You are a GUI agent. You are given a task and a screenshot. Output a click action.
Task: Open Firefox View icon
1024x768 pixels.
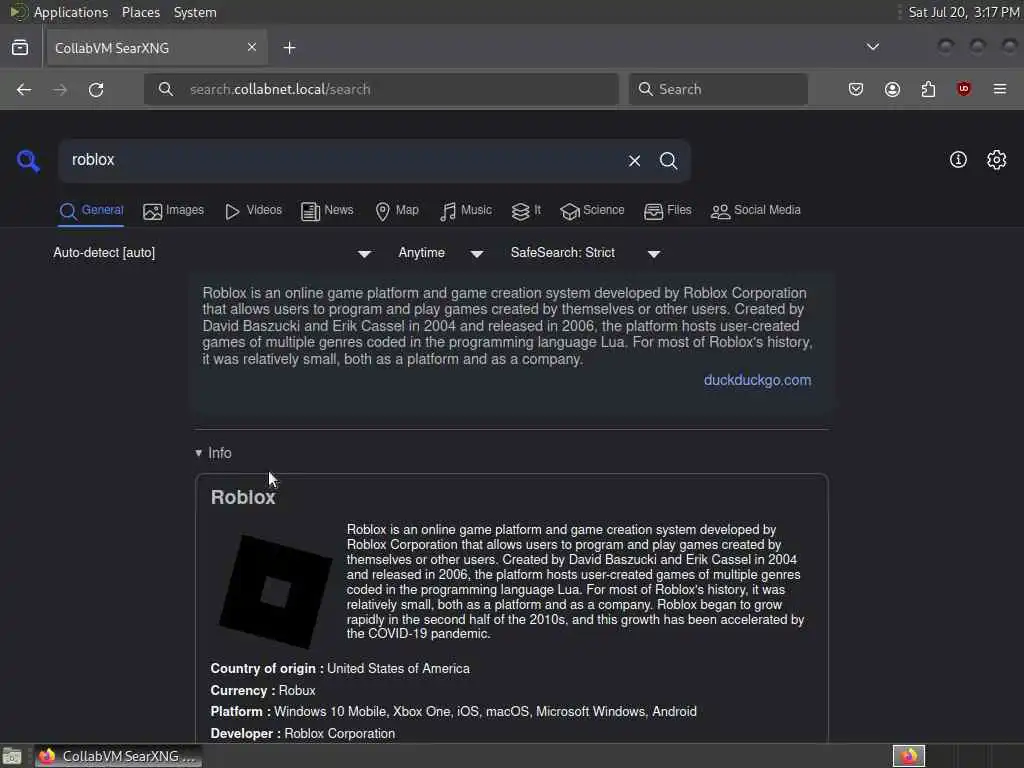click(x=20, y=48)
